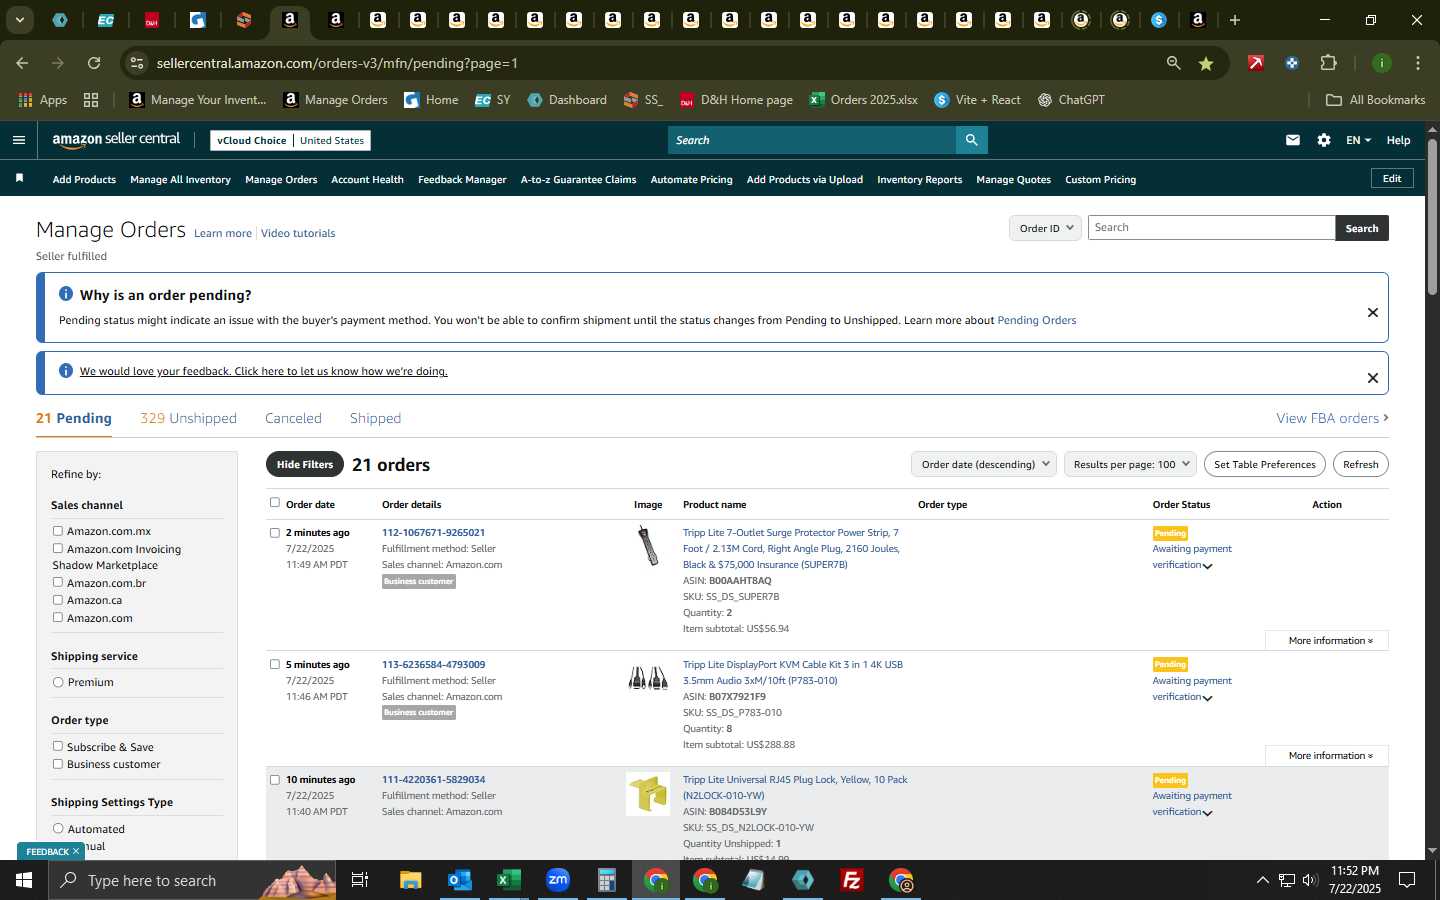Select the Premium shipping service radio

click(58, 682)
